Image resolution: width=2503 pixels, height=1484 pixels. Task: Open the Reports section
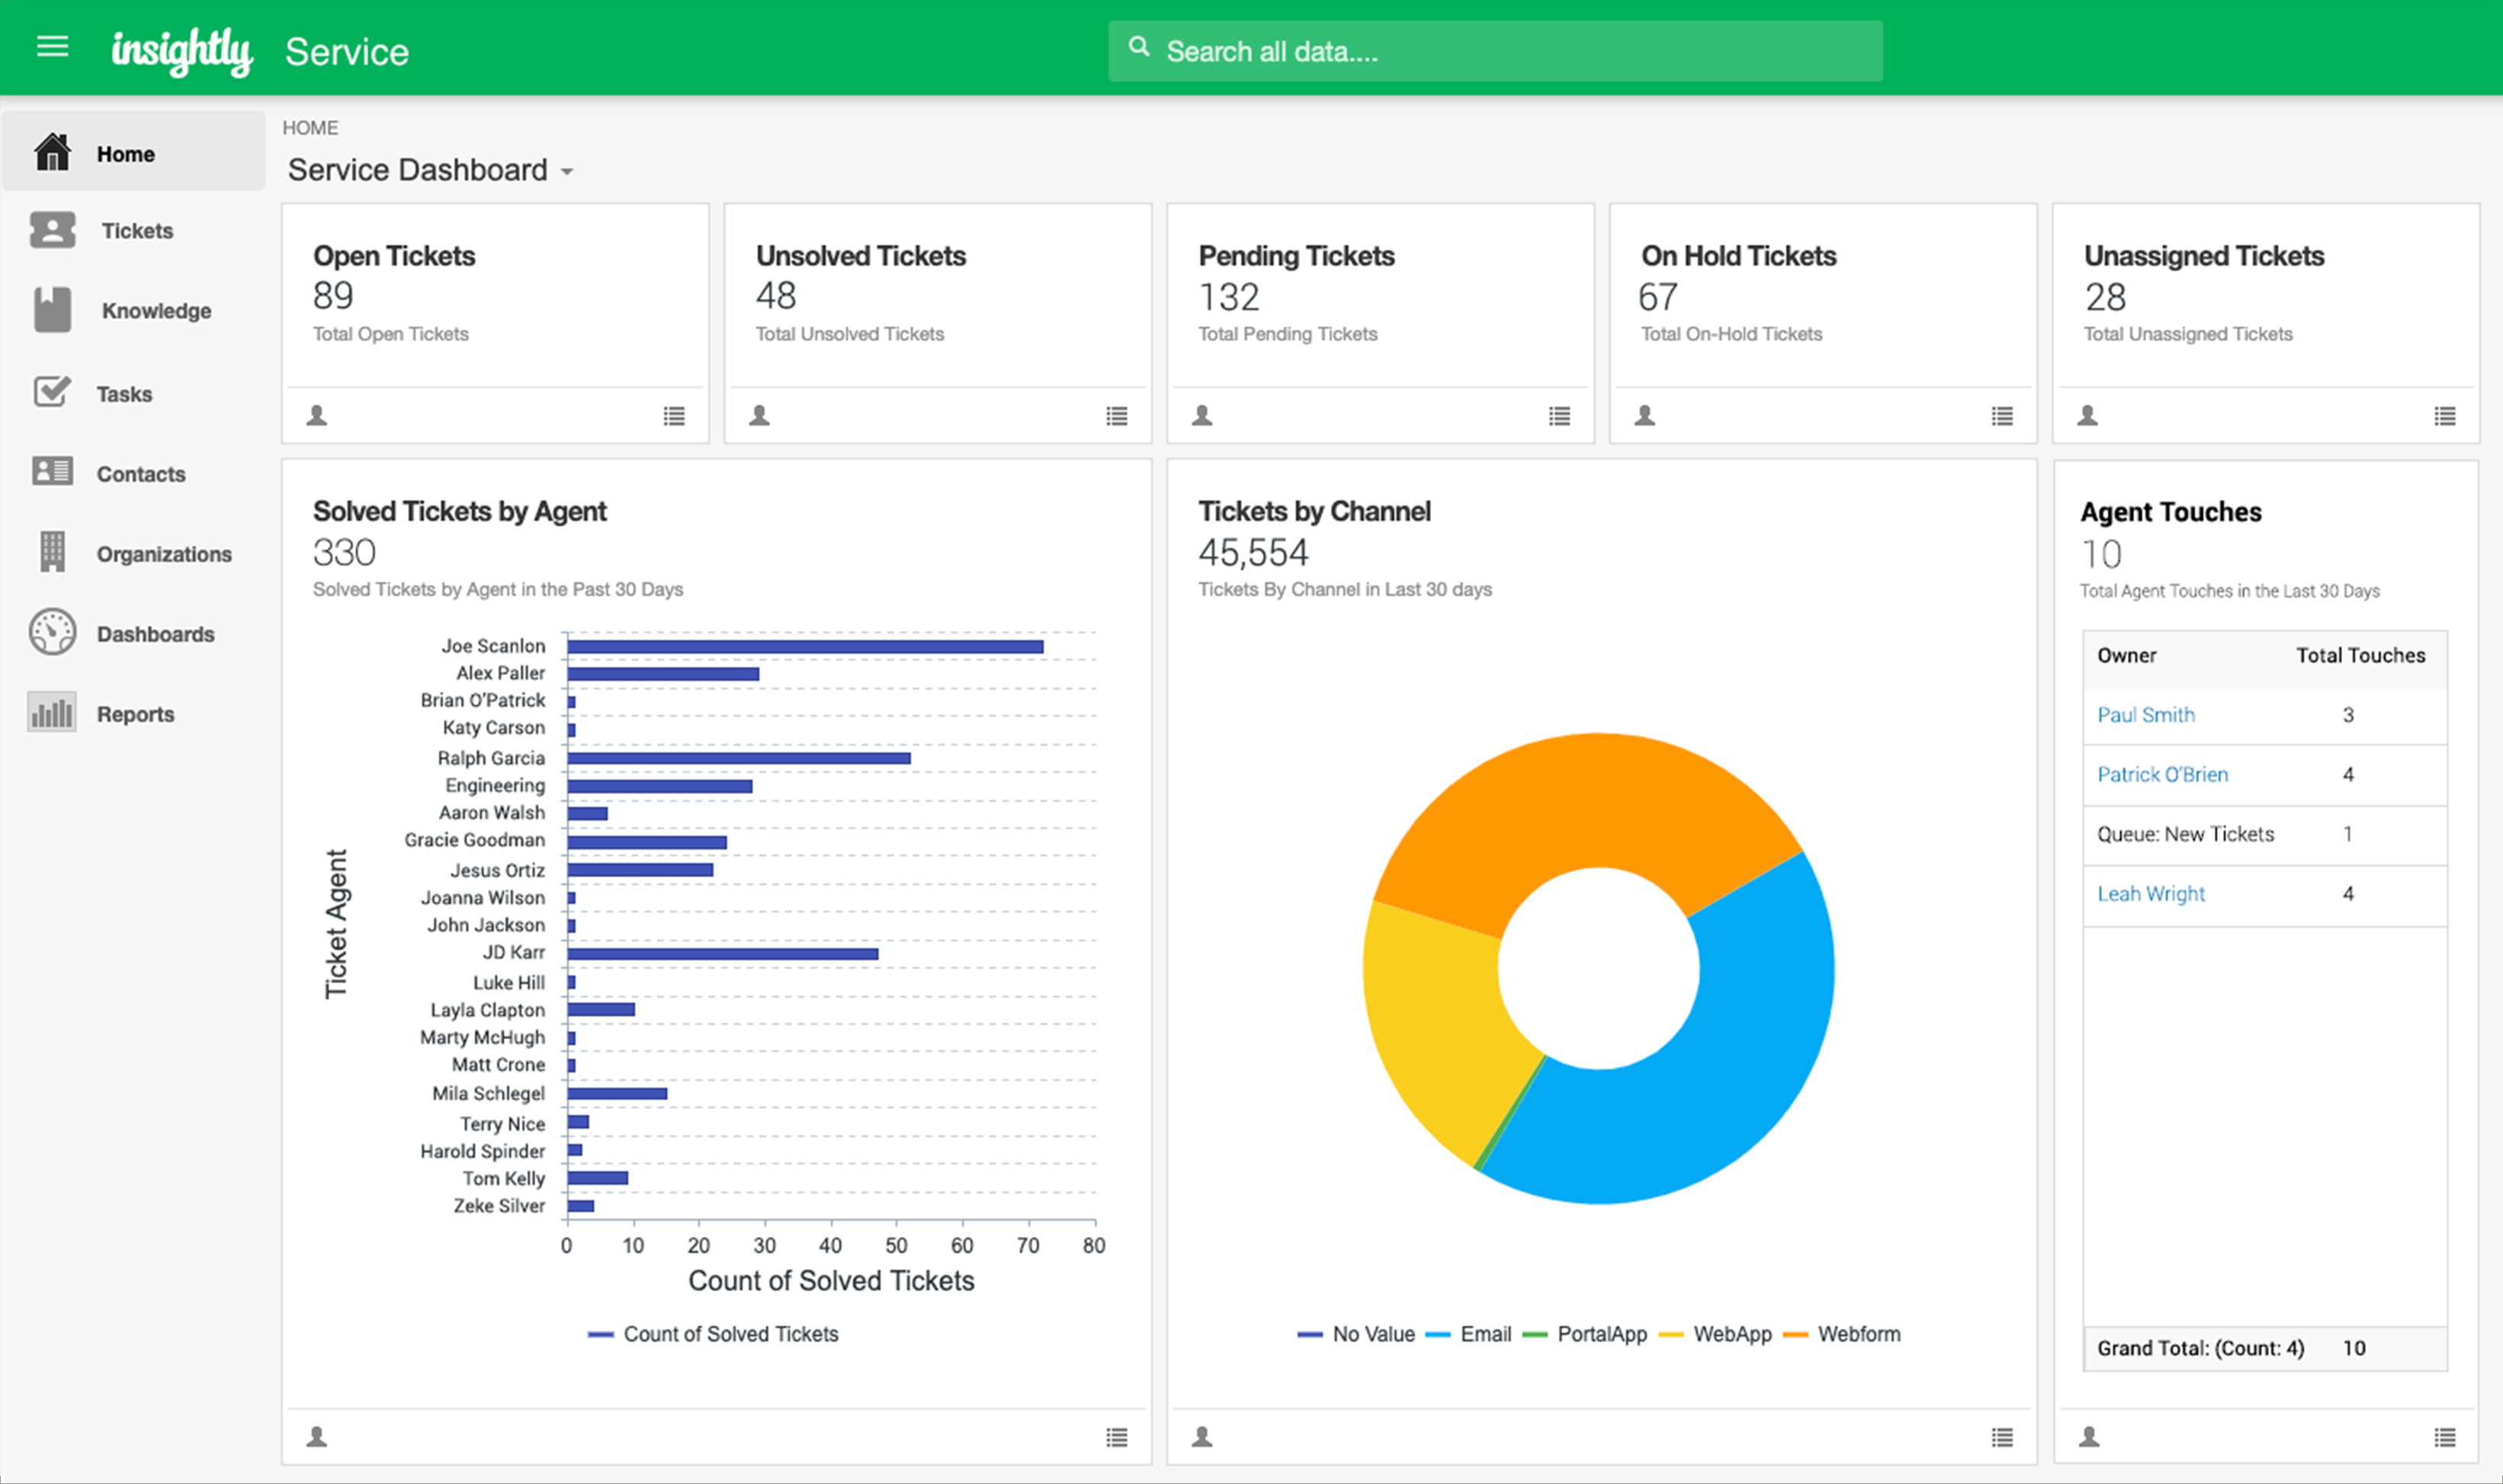135,714
